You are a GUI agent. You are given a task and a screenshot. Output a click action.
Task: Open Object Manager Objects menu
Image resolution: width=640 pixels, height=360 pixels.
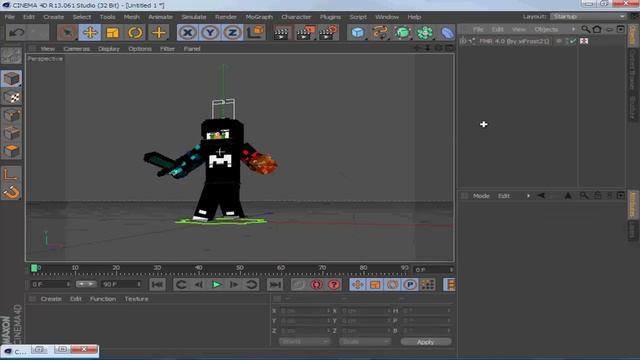pyautogui.click(x=546, y=29)
